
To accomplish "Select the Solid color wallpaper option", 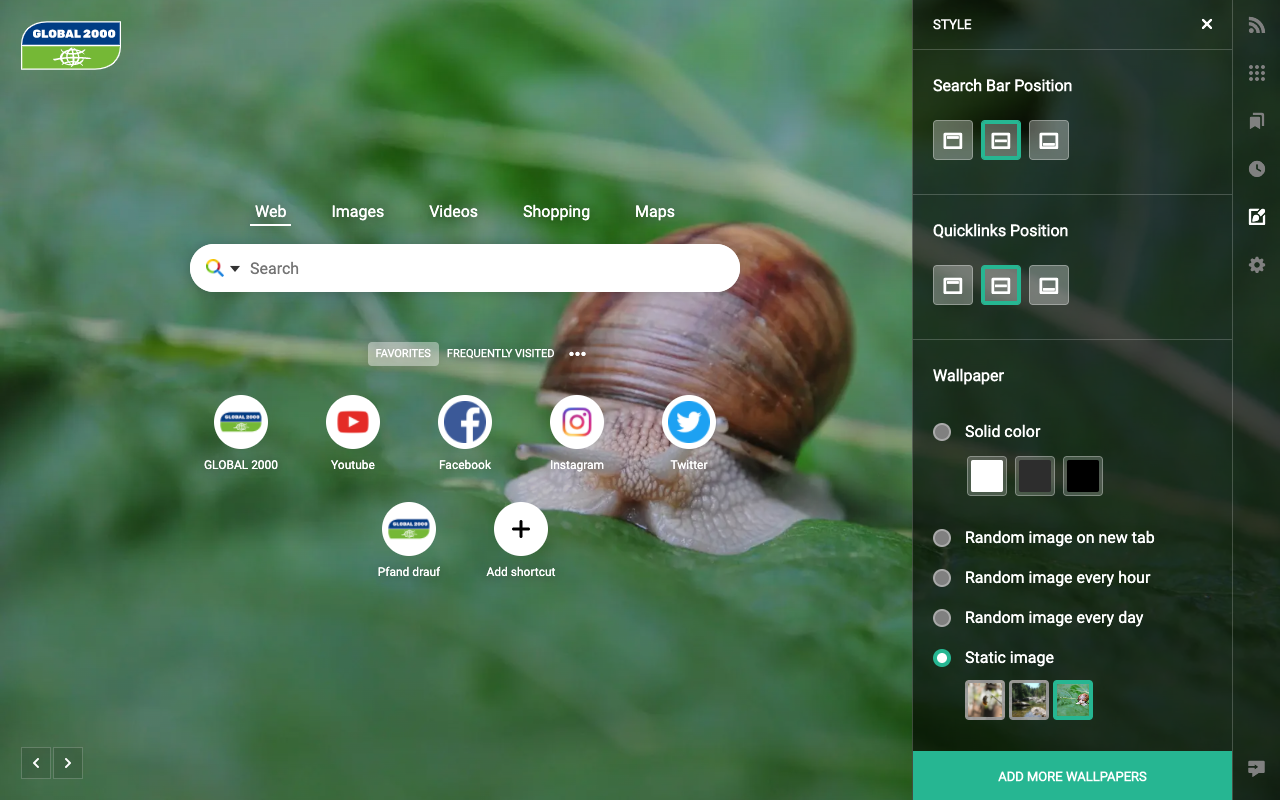I will tap(942, 432).
